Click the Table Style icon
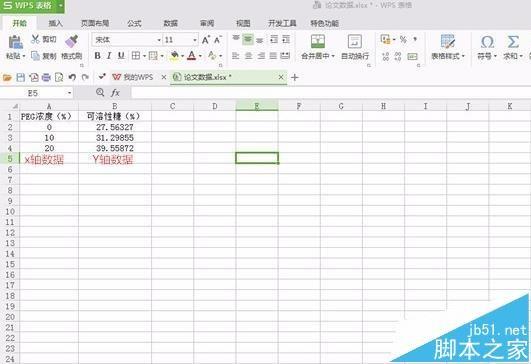Image resolution: width=531 pixels, height=364 pixels. (x=448, y=41)
